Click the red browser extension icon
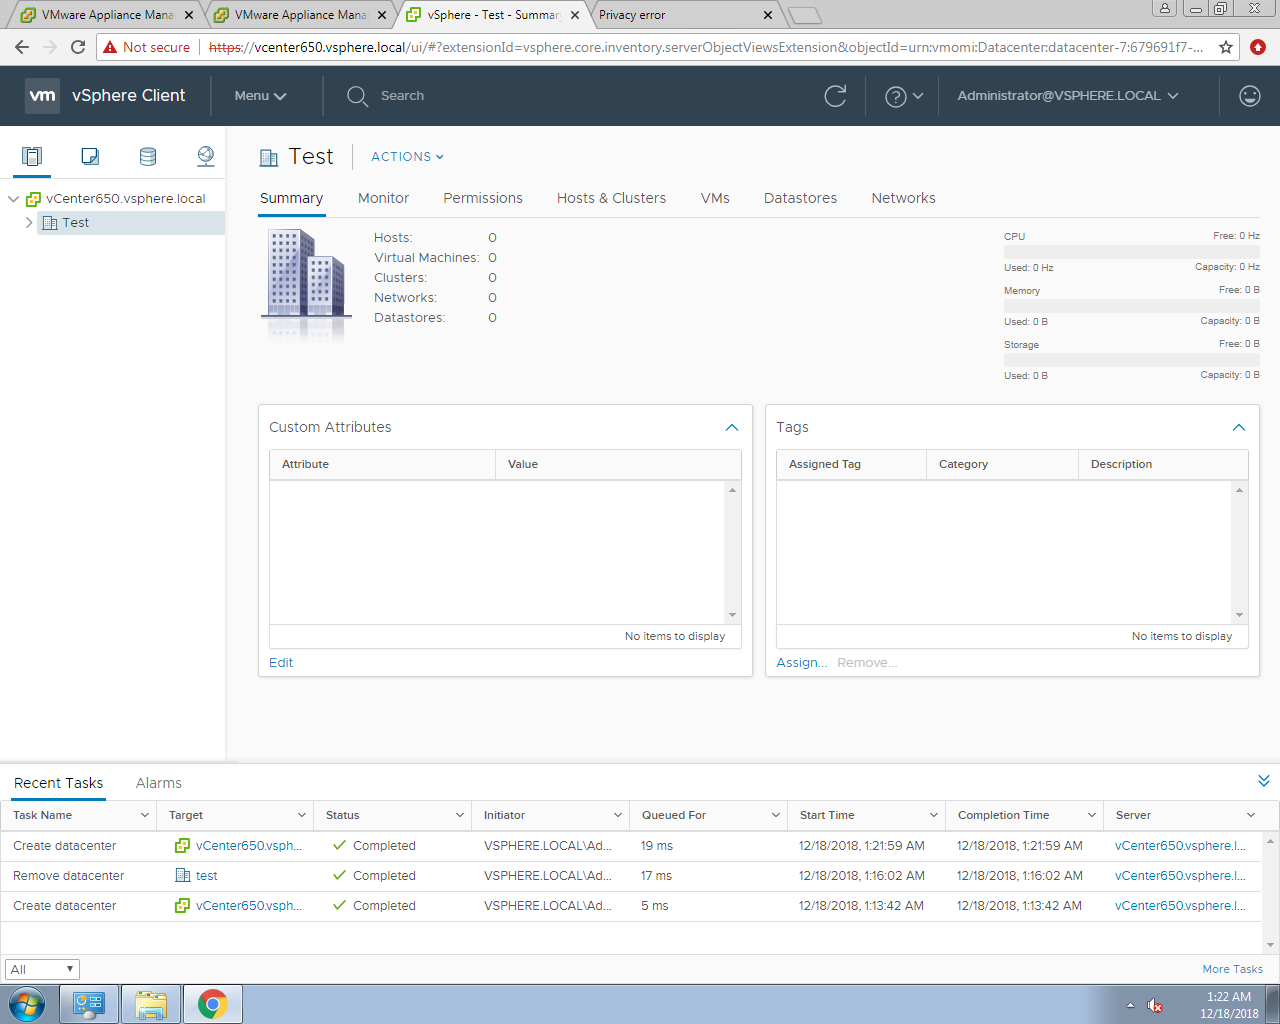This screenshot has width=1280, height=1024. coord(1258,47)
